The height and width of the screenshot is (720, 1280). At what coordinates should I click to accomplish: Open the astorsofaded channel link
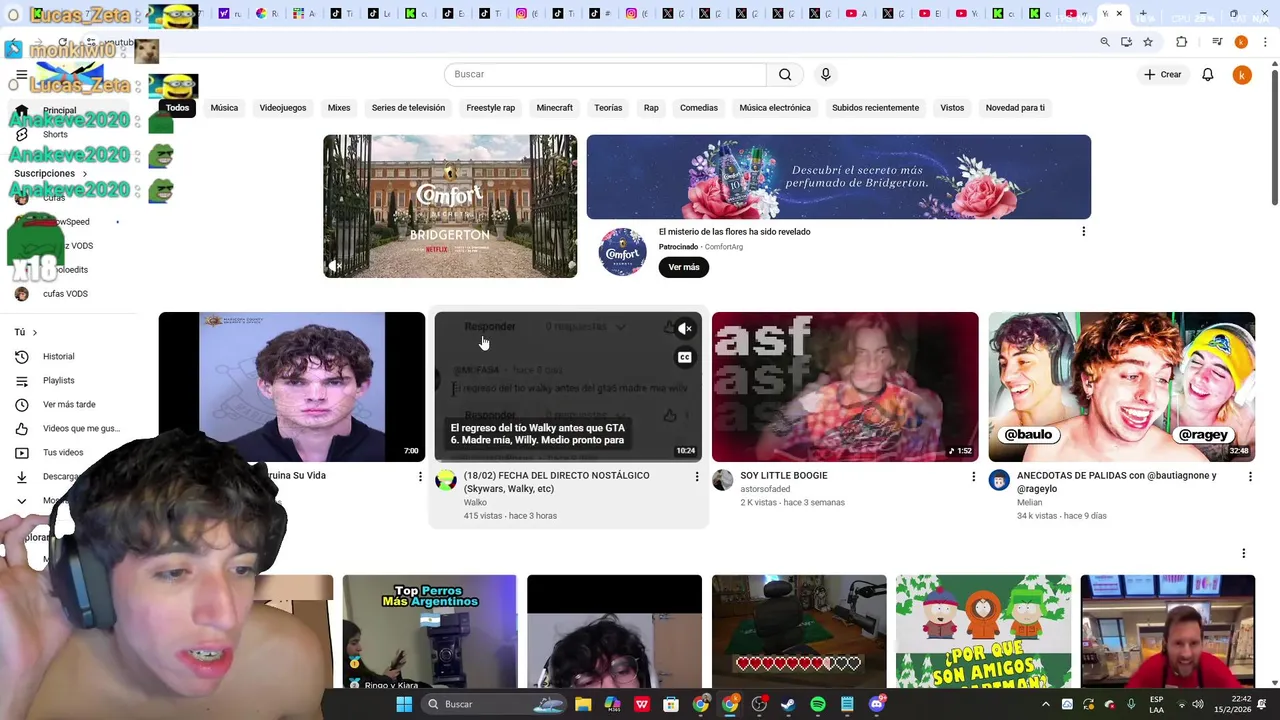tap(765, 489)
